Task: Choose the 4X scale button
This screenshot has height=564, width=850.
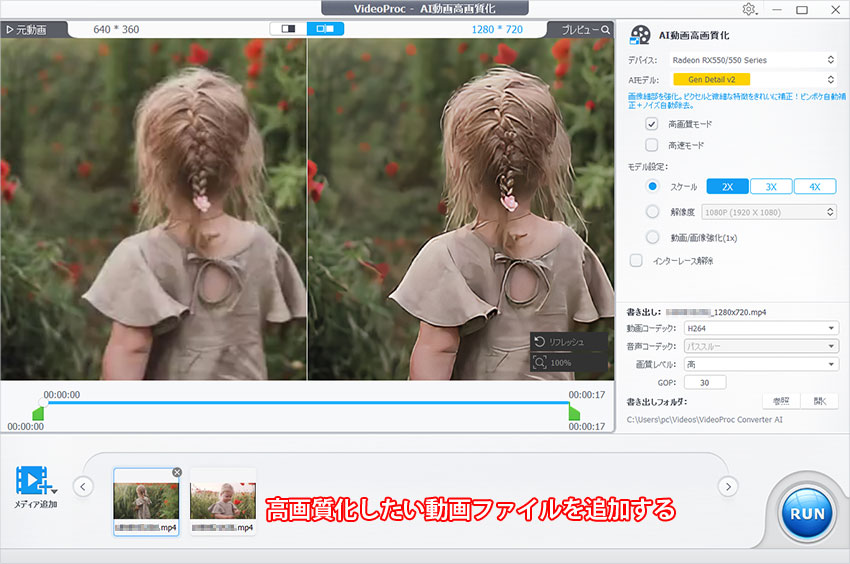Action: (815, 187)
